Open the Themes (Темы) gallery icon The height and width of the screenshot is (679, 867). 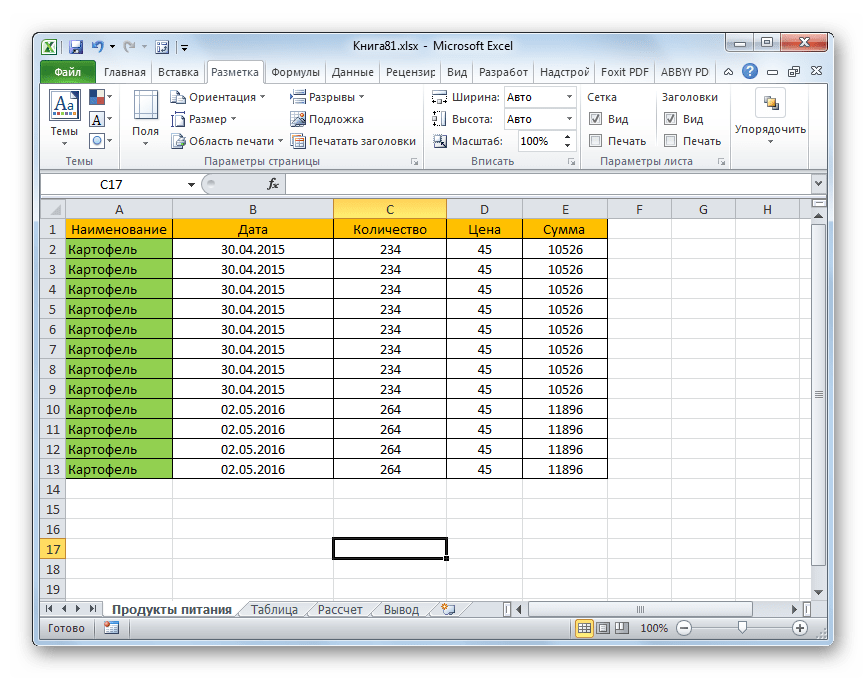coord(65,105)
